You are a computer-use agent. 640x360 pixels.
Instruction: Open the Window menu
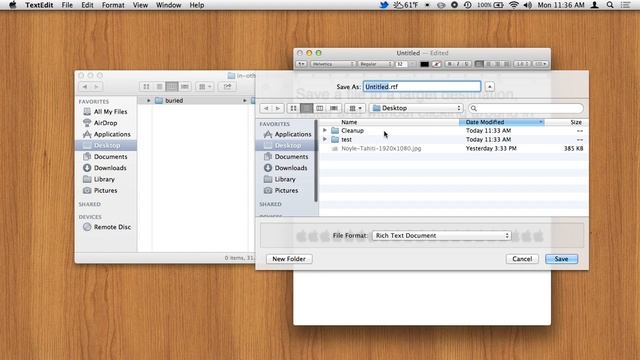pos(169,5)
